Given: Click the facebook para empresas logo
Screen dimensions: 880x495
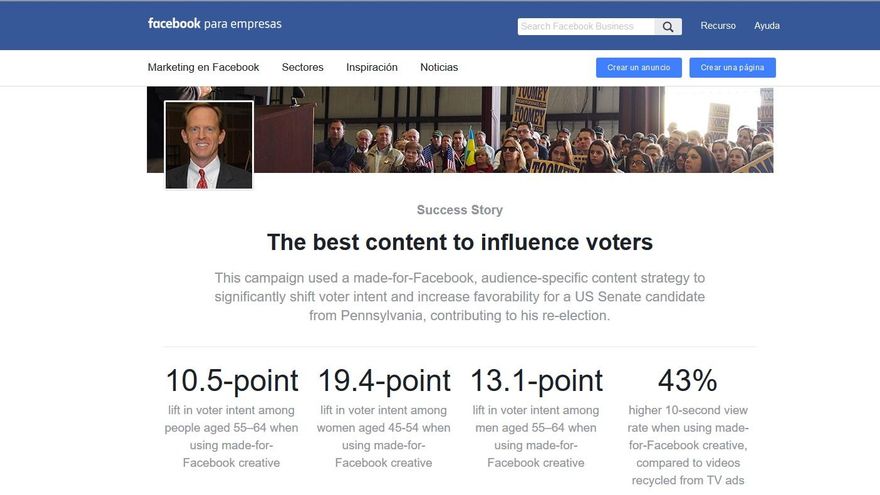Looking at the screenshot, I should pos(214,24).
